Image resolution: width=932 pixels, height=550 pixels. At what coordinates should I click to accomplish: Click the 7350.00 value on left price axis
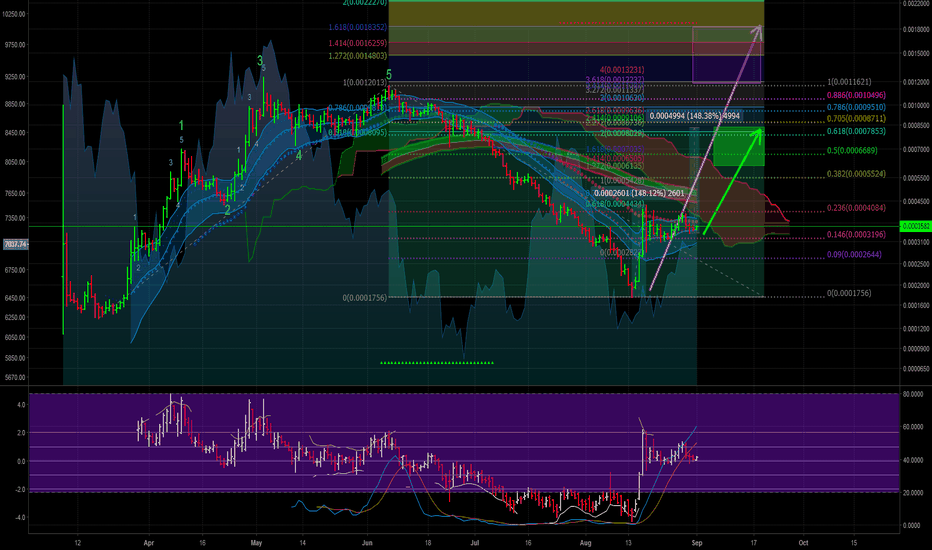(x=15, y=219)
